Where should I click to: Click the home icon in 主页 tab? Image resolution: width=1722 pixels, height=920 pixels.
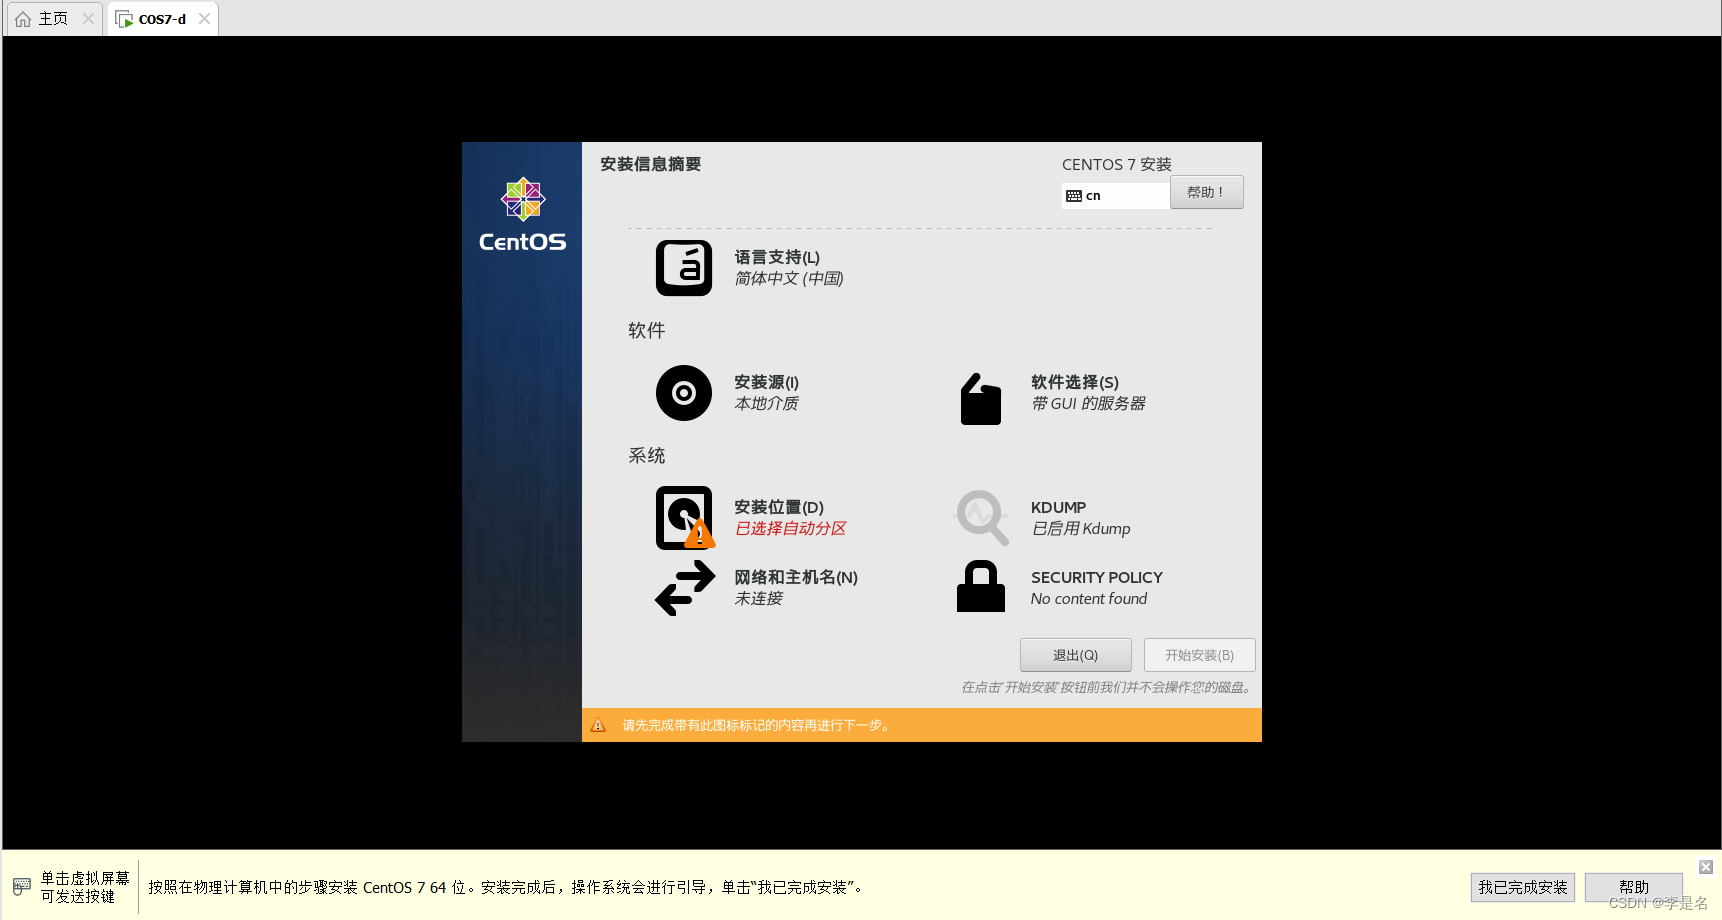(x=23, y=19)
